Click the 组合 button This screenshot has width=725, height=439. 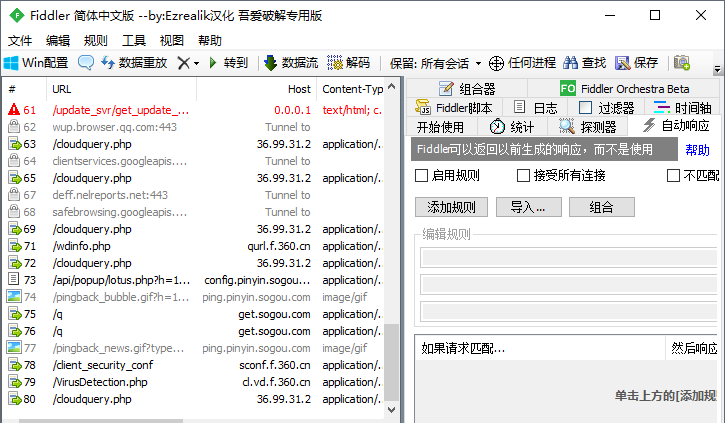[x=602, y=207]
